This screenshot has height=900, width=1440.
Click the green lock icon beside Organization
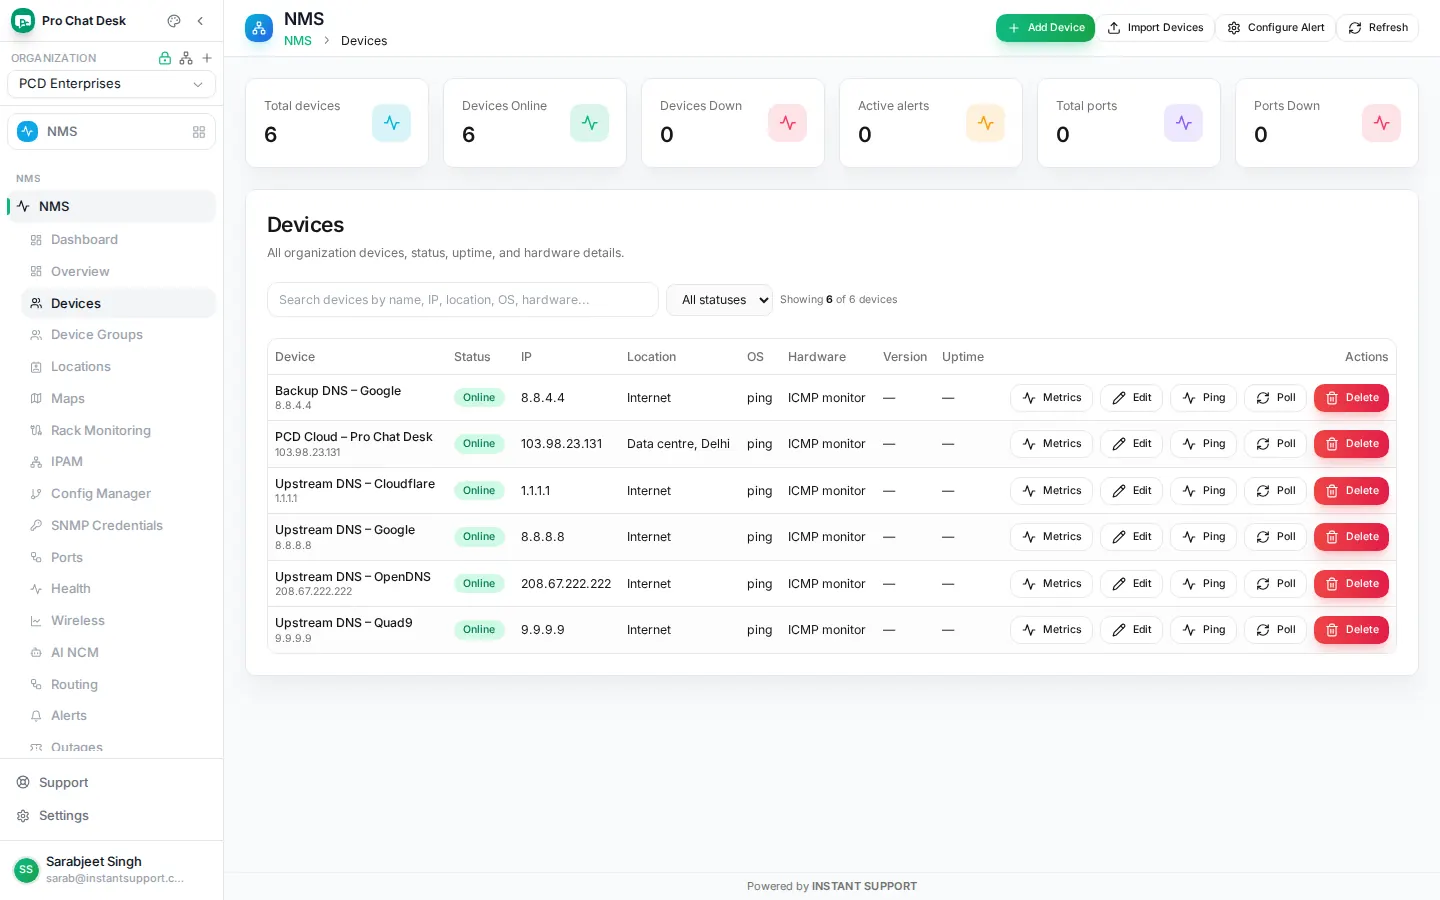[x=165, y=58]
